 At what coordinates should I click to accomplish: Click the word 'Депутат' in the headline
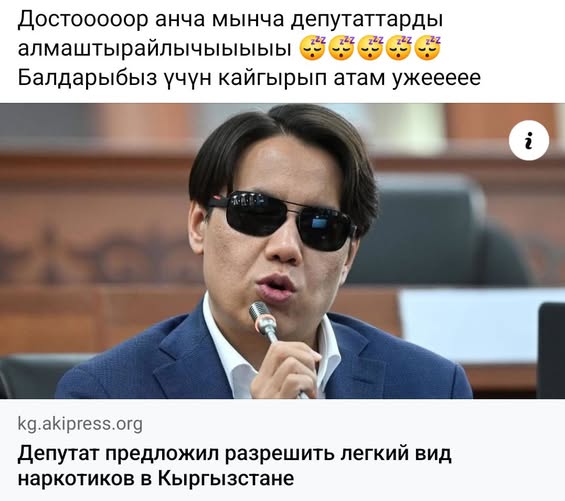[x=58, y=453]
